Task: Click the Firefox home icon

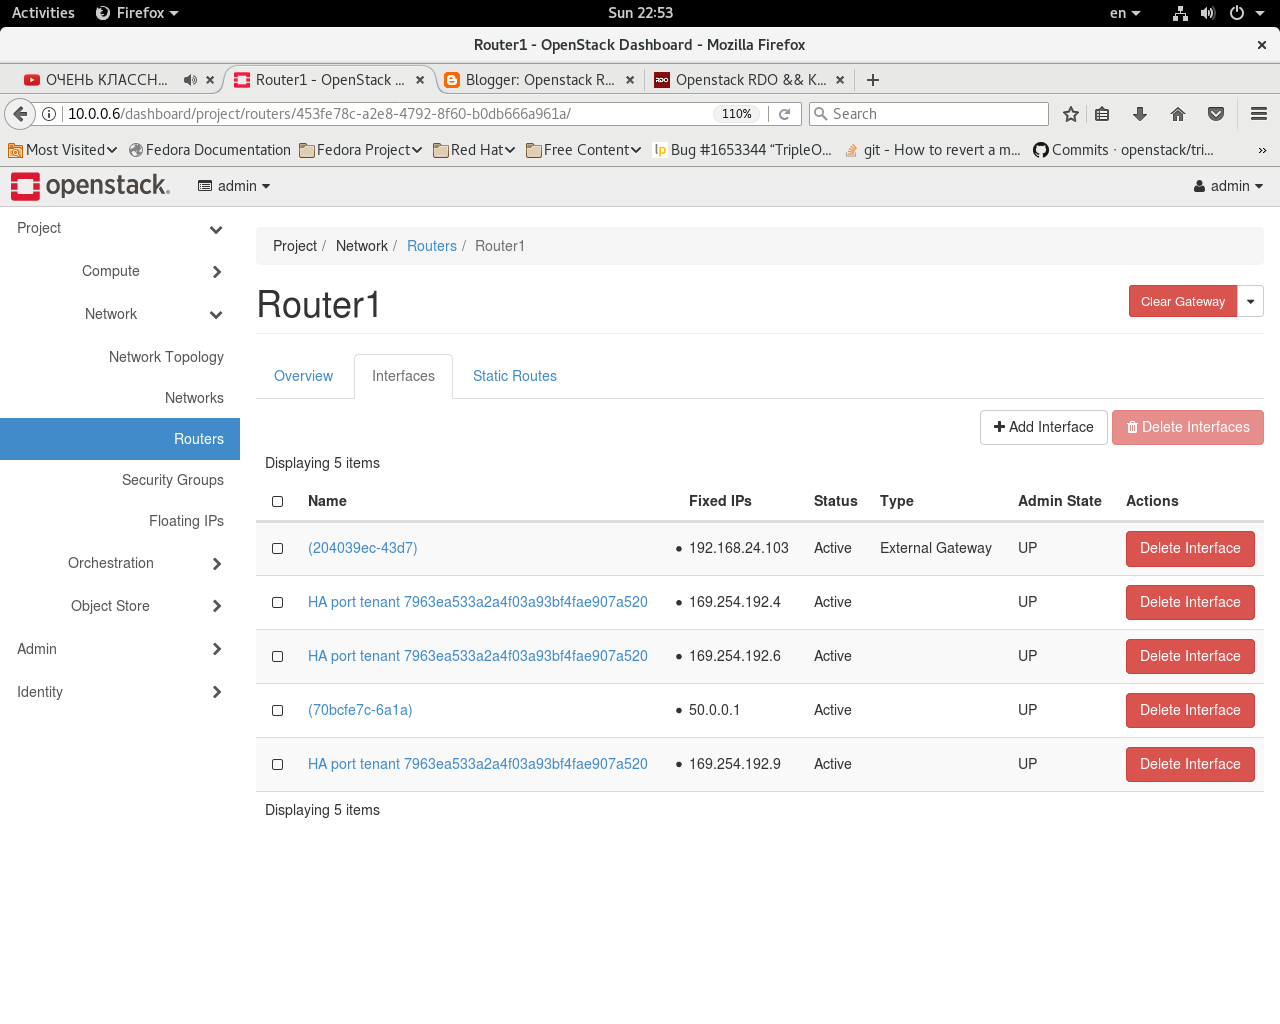Action: pos(1178,114)
